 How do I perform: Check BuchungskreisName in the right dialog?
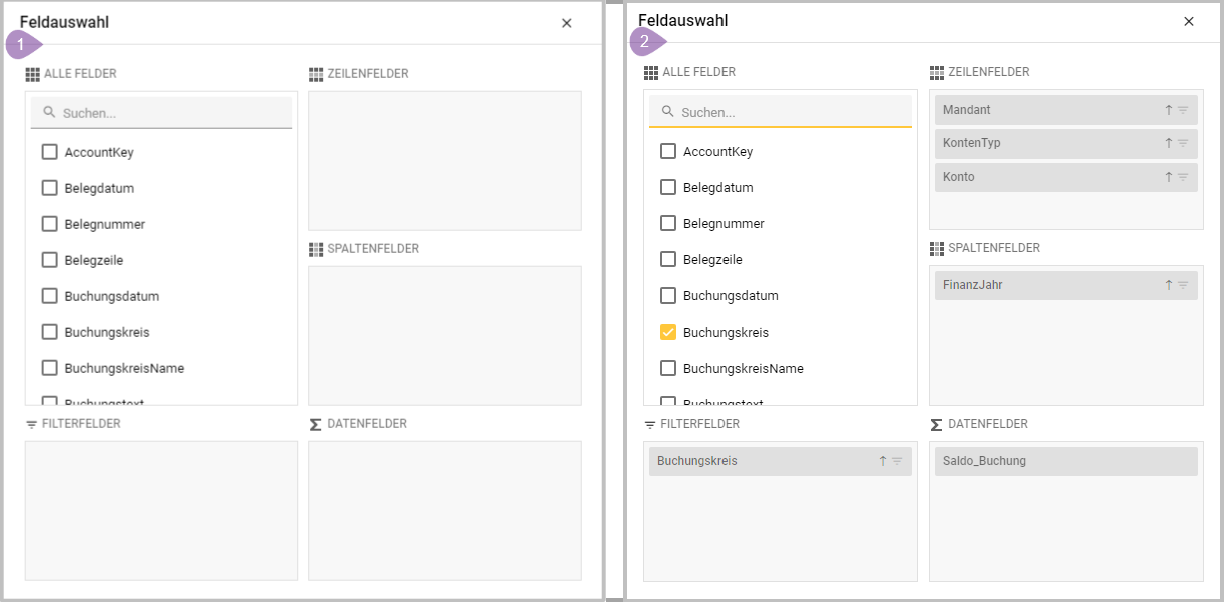tap(668, 368)
